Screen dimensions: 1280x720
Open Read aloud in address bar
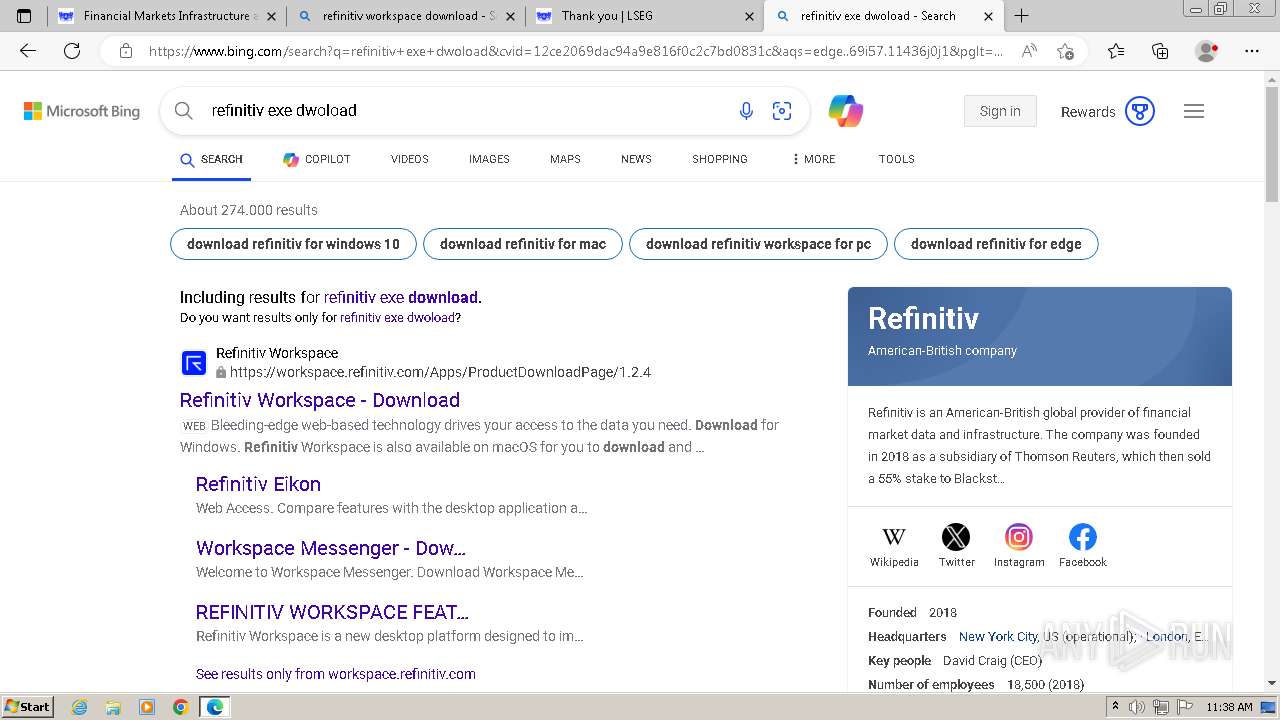(x=1029, y=51)
